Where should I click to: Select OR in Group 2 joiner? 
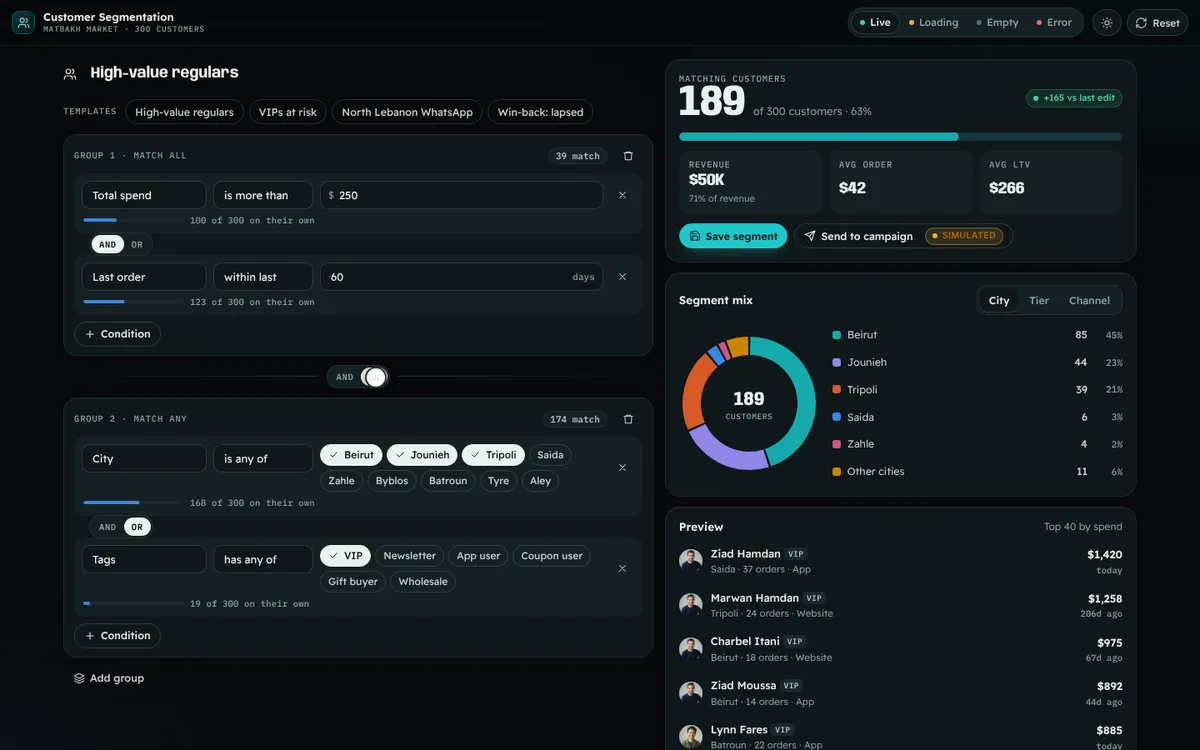click(137, 527)
